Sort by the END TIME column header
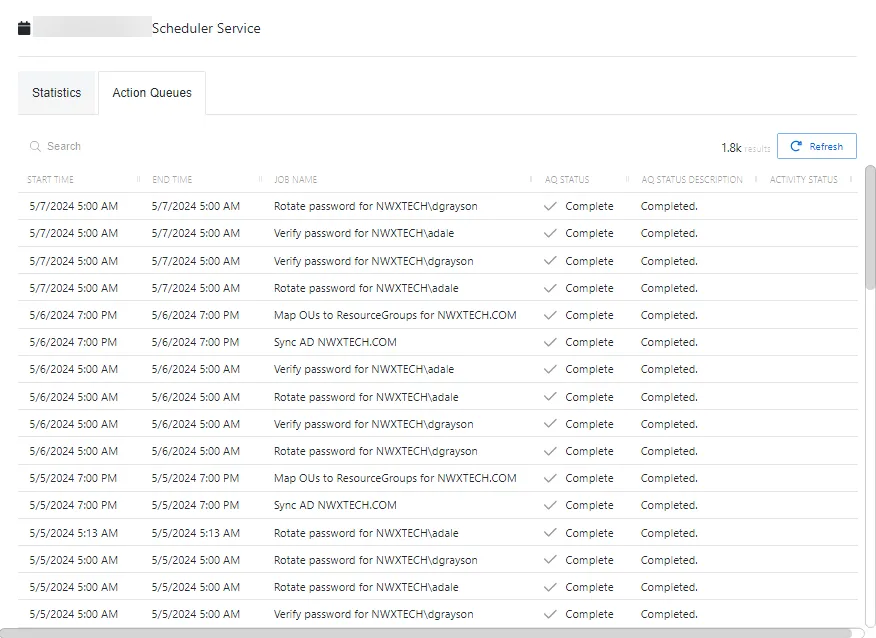The image size is (876, 638). [172, 179]
